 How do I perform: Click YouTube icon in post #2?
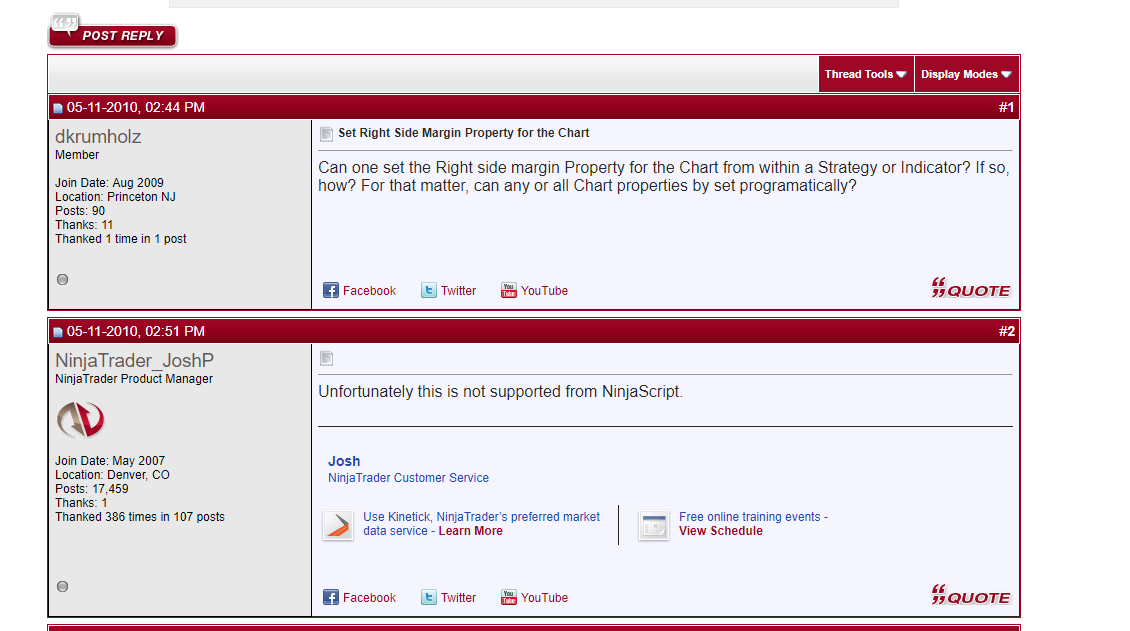point(509,597)
